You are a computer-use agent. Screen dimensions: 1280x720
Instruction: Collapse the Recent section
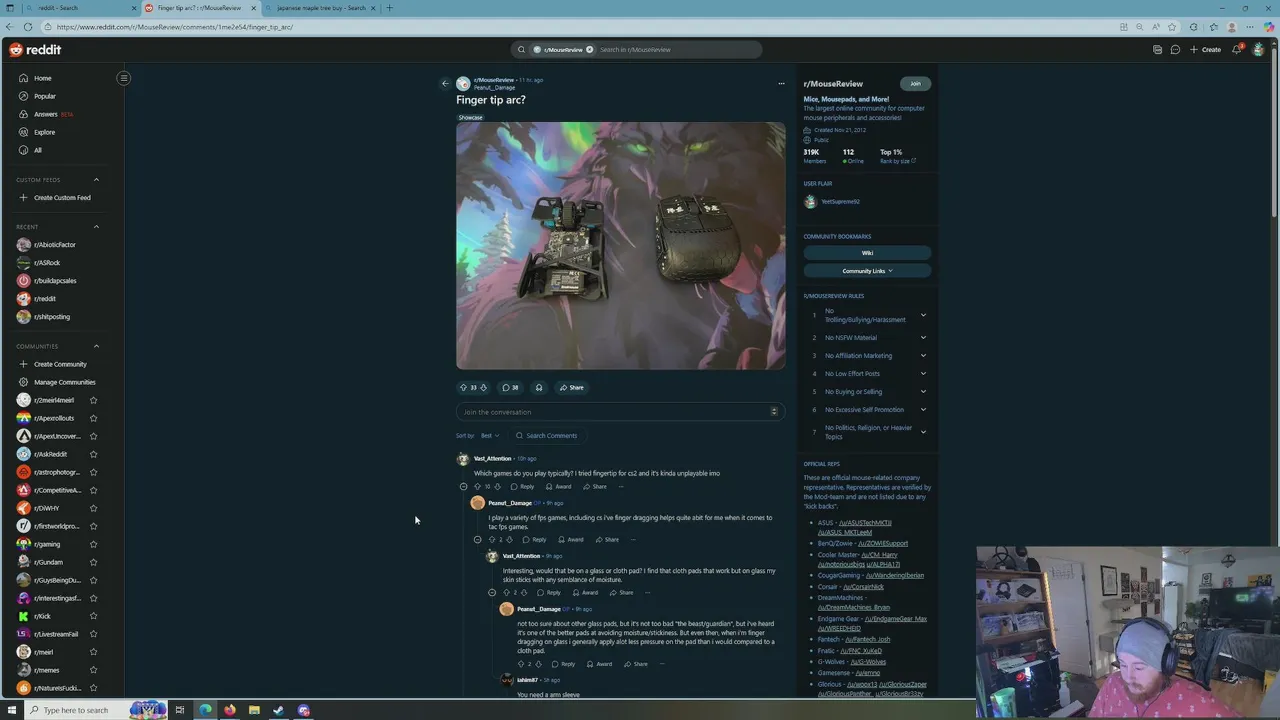[96, 227]
